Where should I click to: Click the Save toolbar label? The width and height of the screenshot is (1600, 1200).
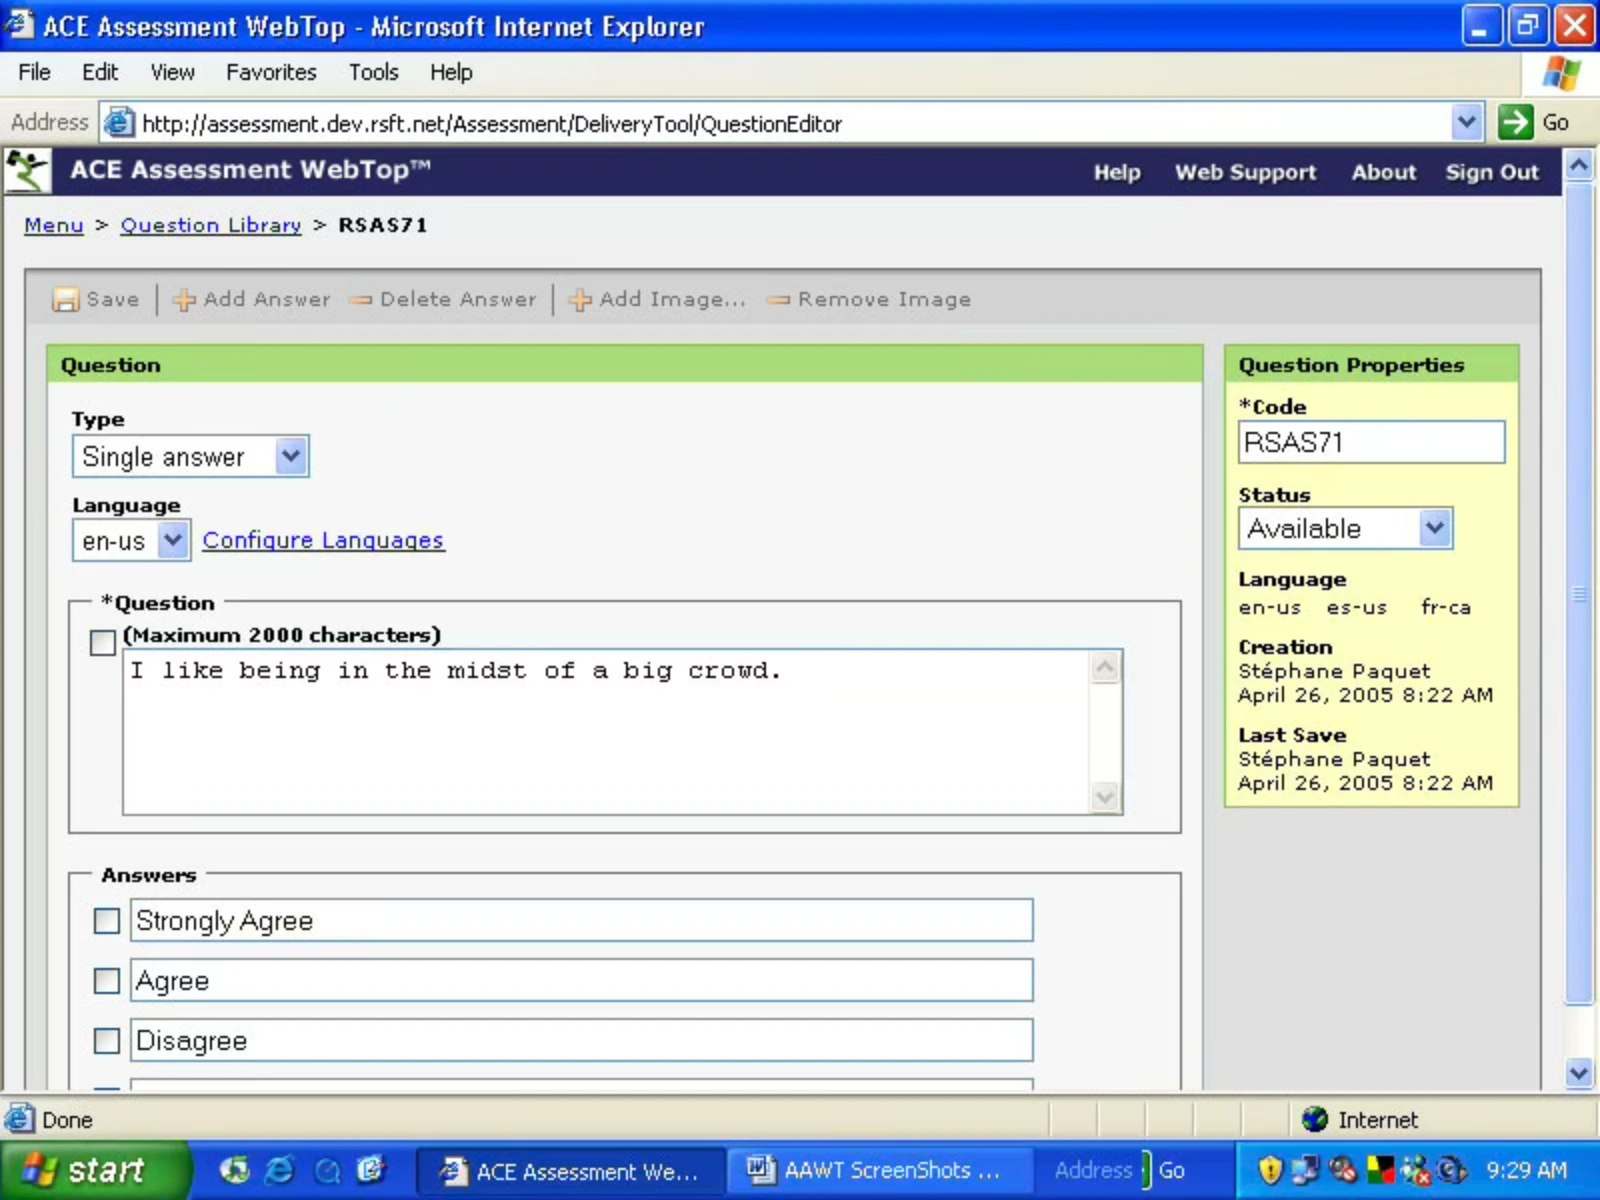113,299
